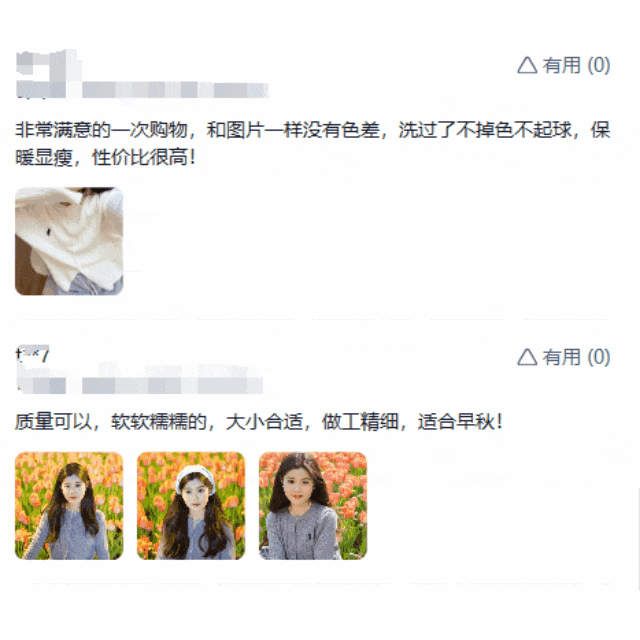
Task: Mark the white sweater review as 有用
Action: [x=564, y=65]
